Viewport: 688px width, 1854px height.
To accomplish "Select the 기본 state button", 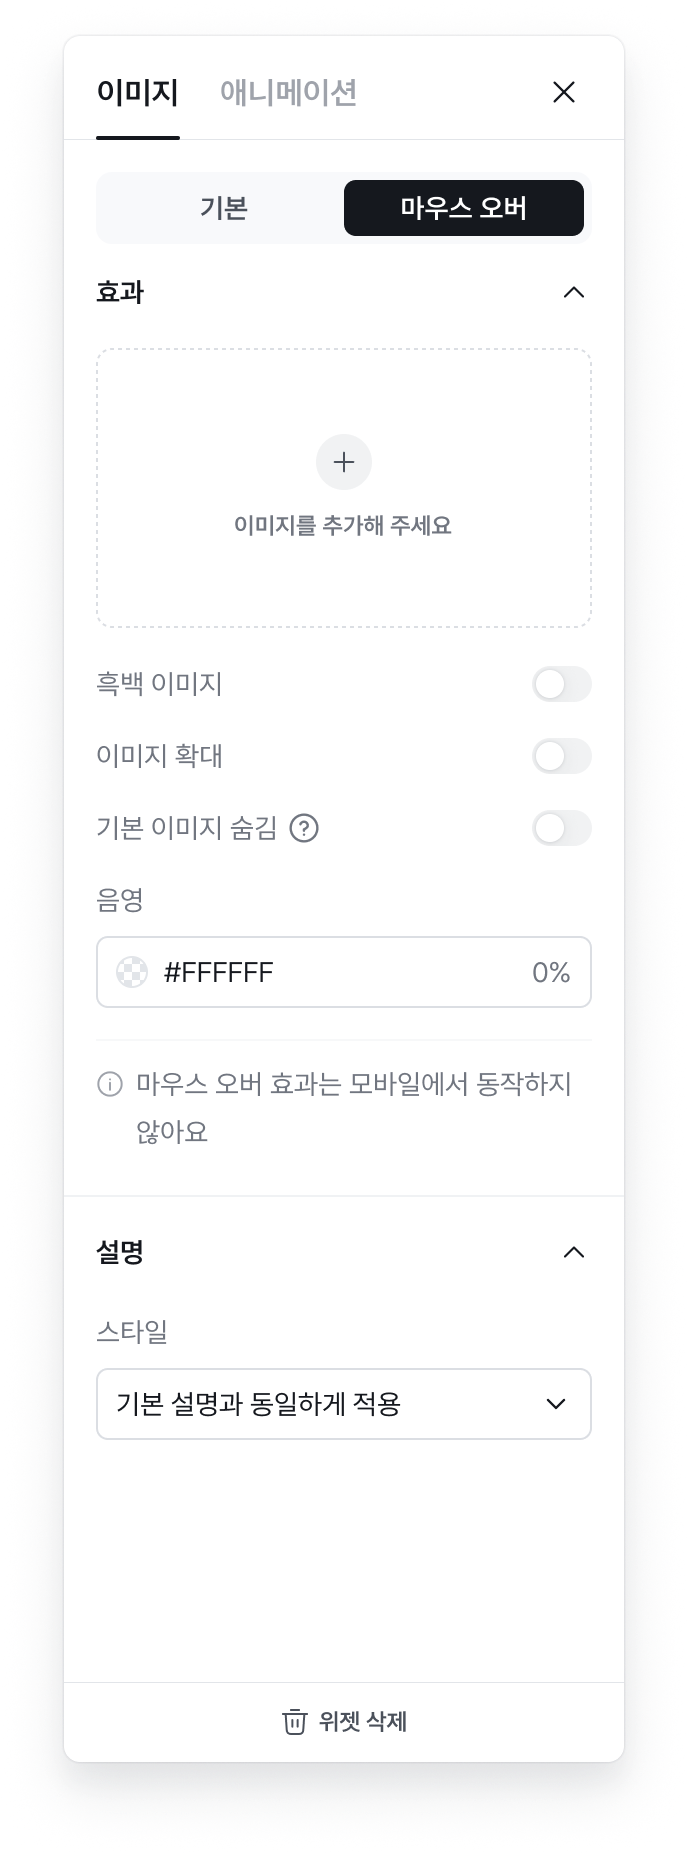I will 223,208.
